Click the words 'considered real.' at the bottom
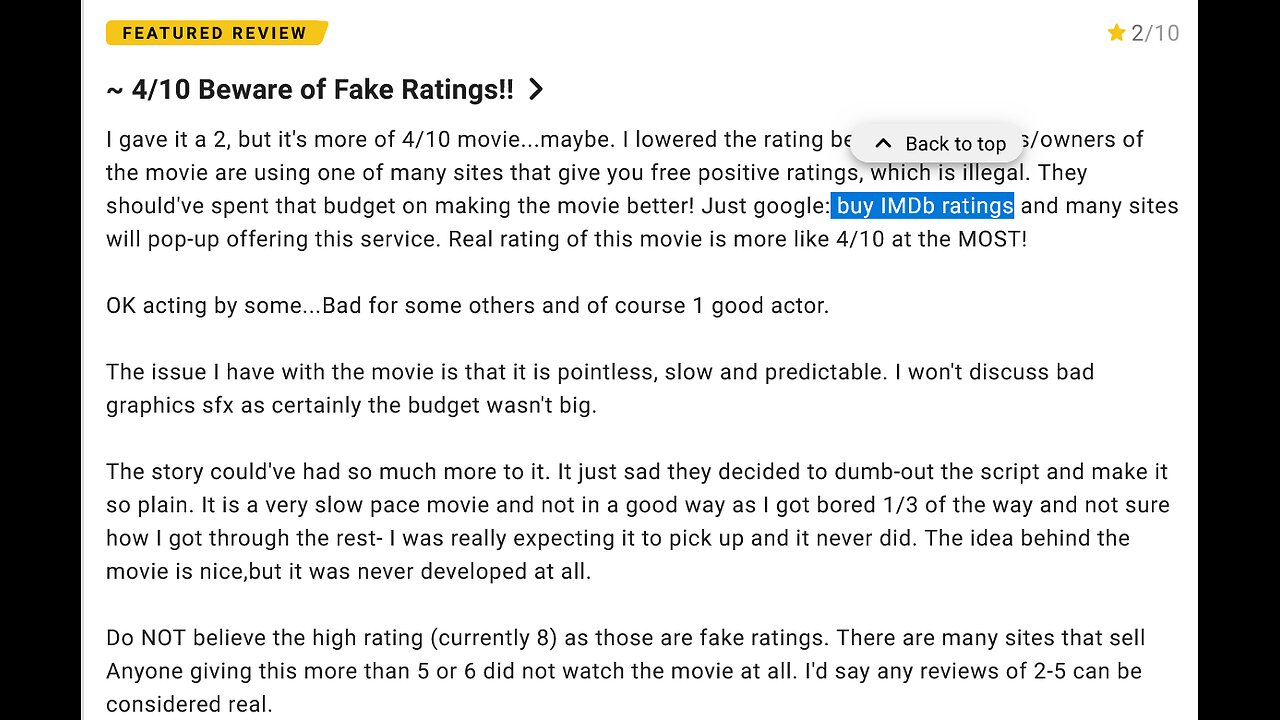The height and width of the screenshot is (720, 1280). coord(189,704)
